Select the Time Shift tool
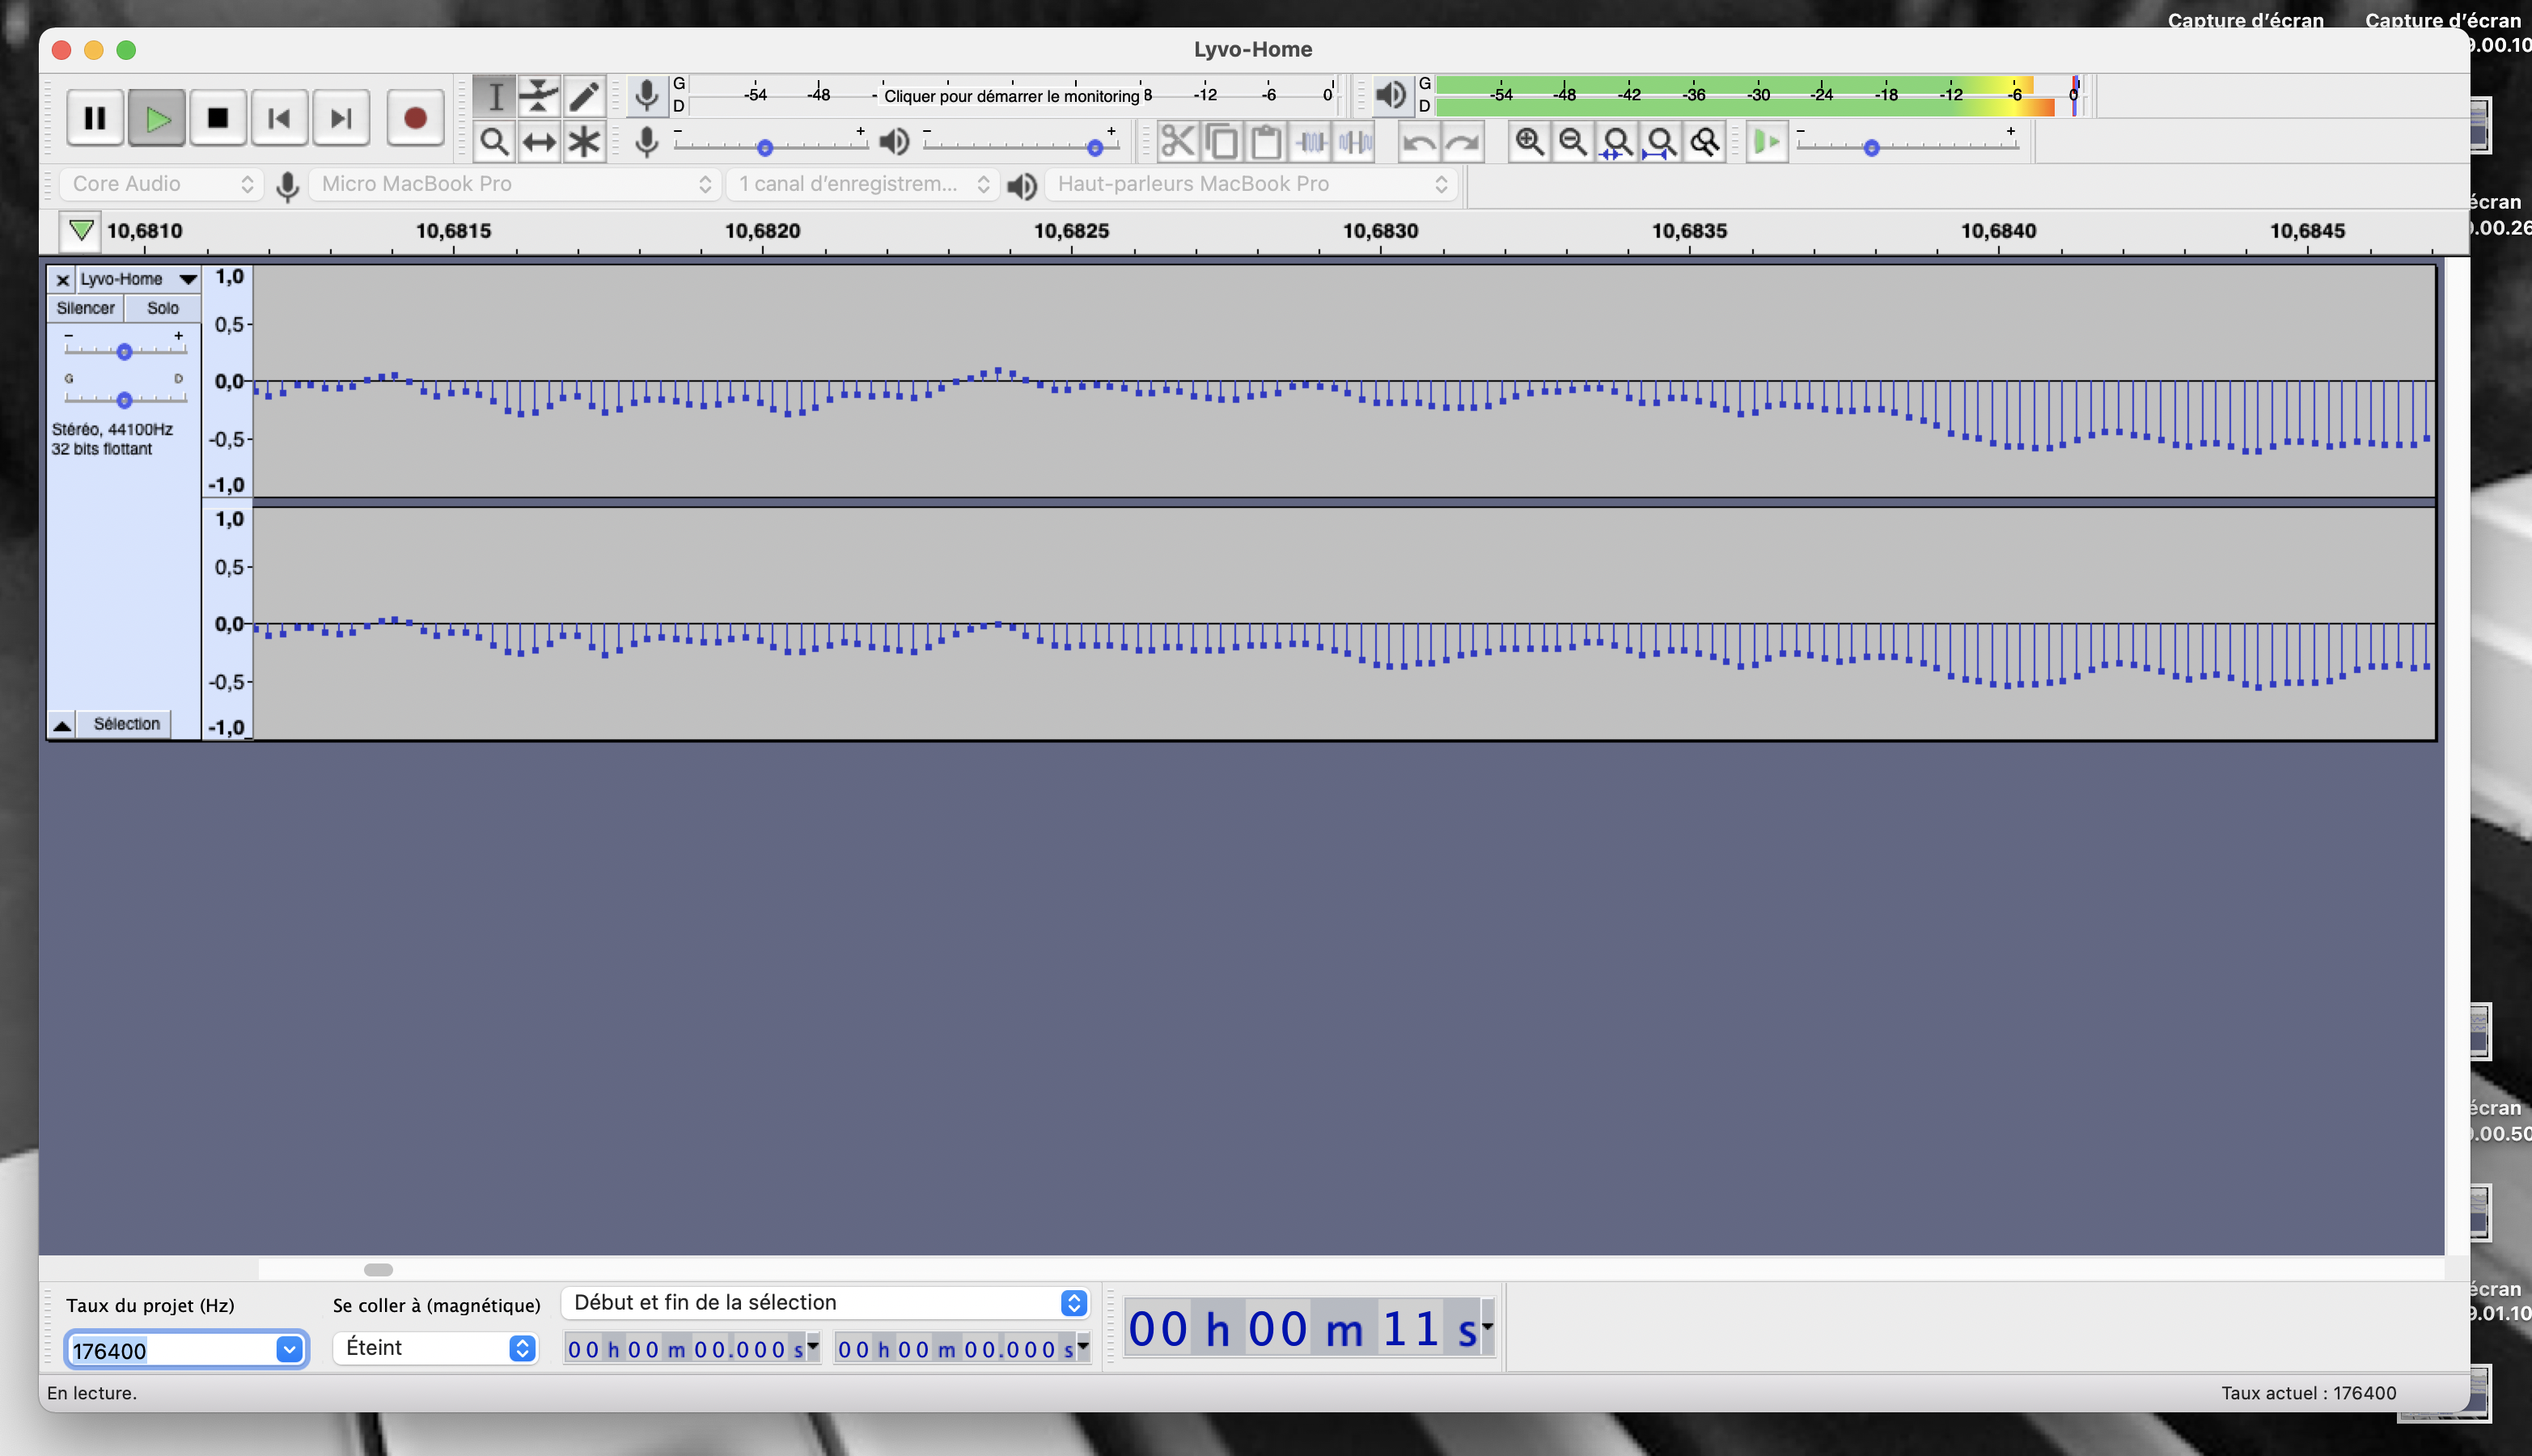2532x1456 pixels. 539,142
